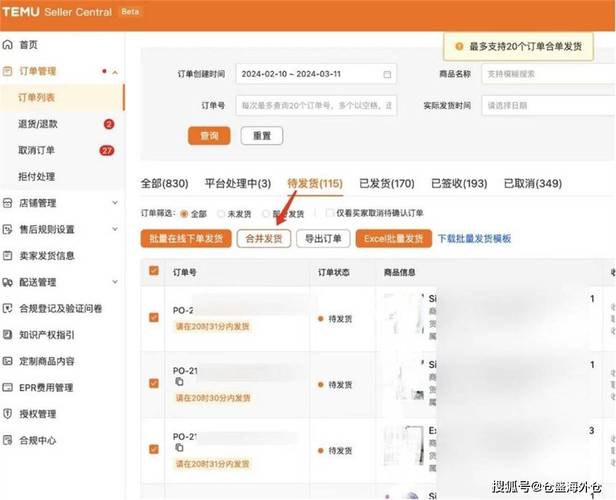The width and height of the screenshot is (616, 500).
Task: Uncheck checkbox for order due in 20时30分
Action: tap(154, 383)
